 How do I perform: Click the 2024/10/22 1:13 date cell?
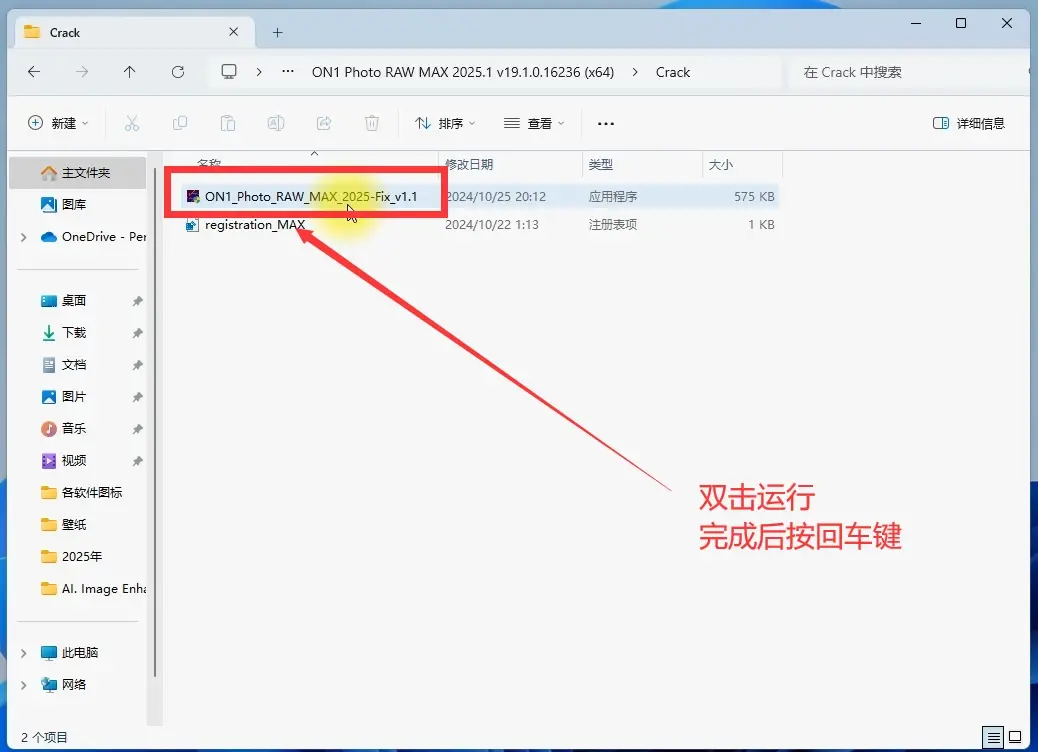click(492, 224)
